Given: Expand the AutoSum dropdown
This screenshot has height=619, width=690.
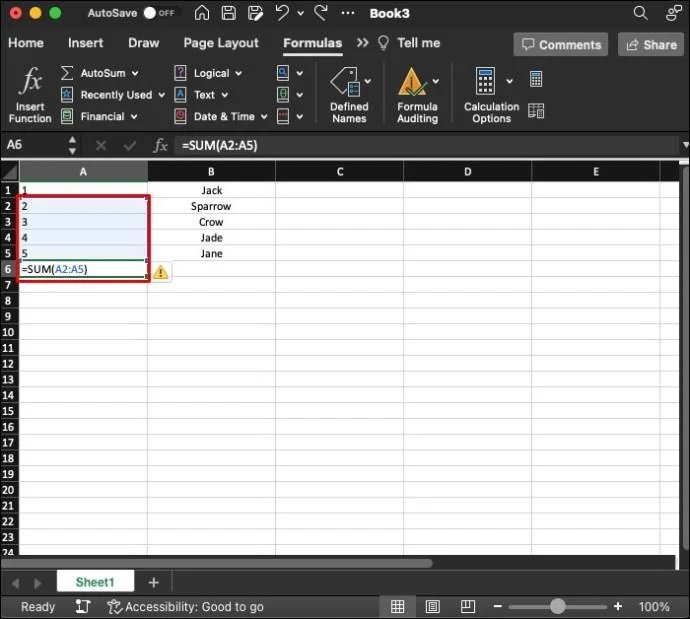Looking at the screenshot, I should [134, 73].
